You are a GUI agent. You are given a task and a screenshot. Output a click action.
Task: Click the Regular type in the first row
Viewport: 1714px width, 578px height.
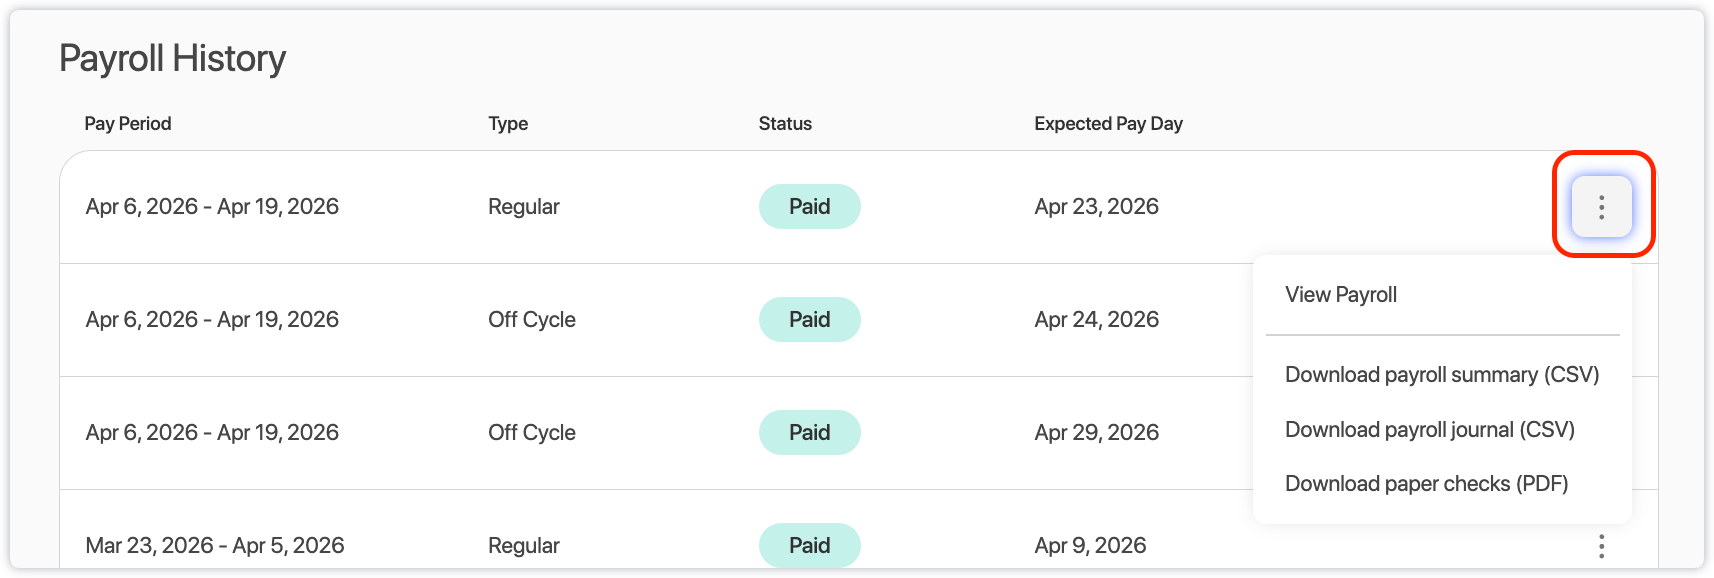[523, 207]
